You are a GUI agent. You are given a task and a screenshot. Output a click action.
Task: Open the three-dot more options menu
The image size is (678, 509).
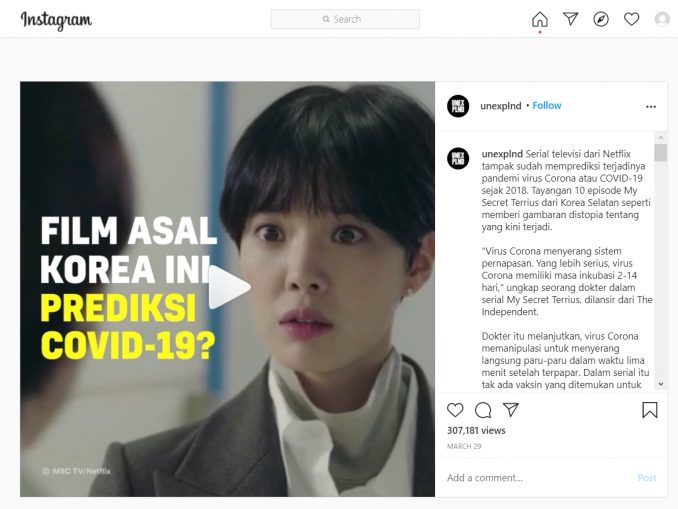pyautogui.click(x=651, y=106)
